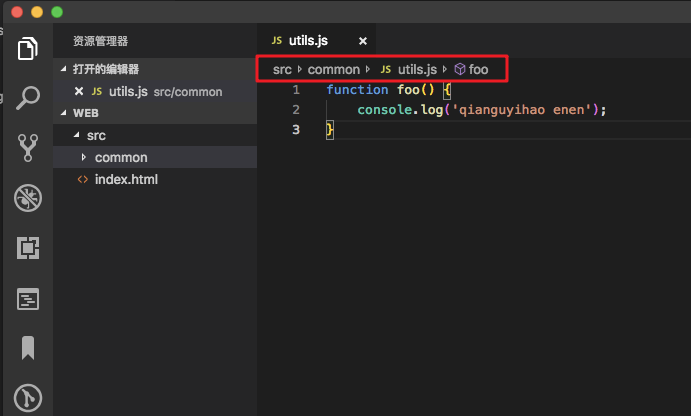
Task: Collapse the src folder in tree
Action: (x=75, y=136)
